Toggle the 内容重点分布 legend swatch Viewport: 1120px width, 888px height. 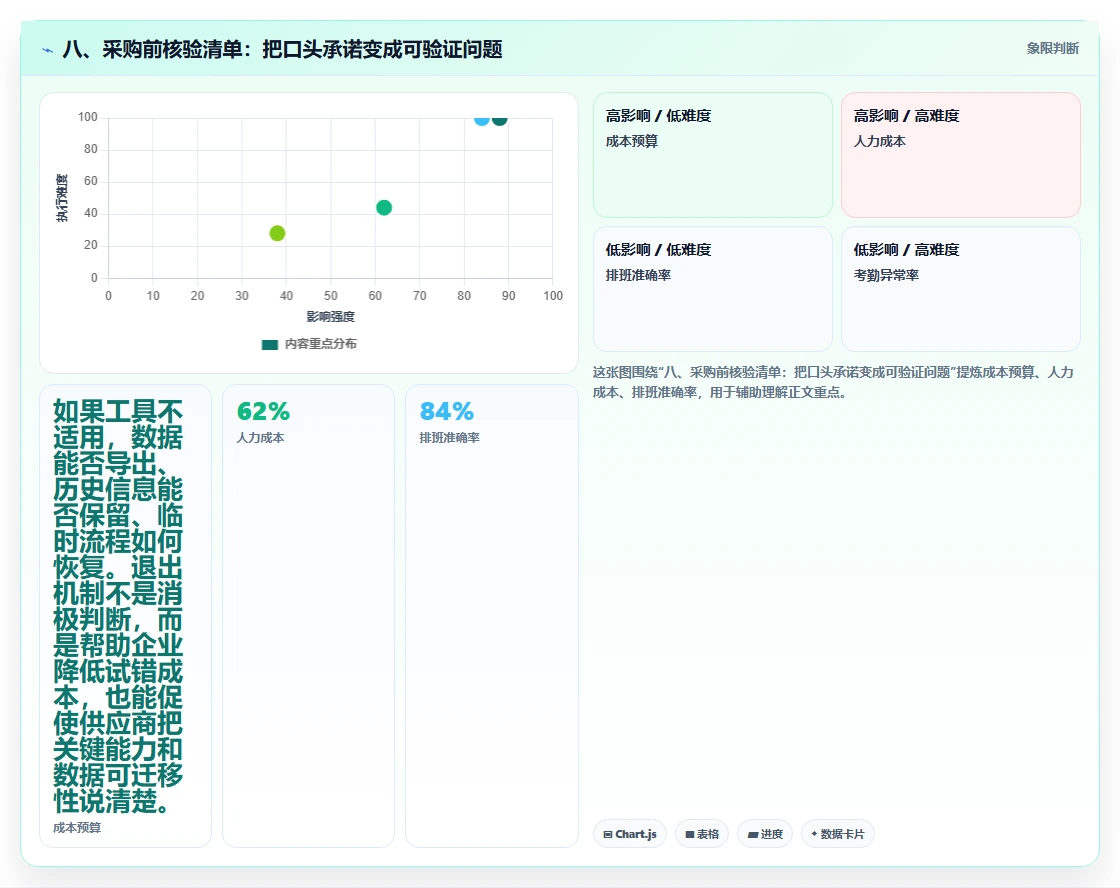(269, 344)
